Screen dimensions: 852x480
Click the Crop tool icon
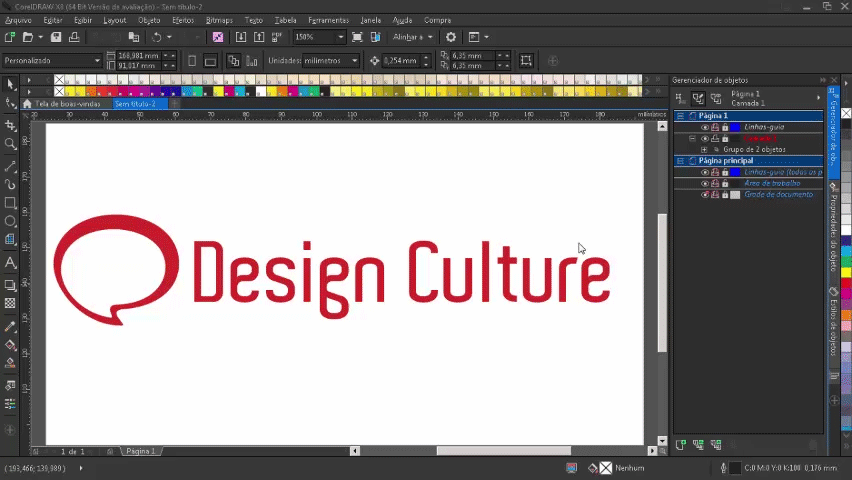(x=10, y=126)
